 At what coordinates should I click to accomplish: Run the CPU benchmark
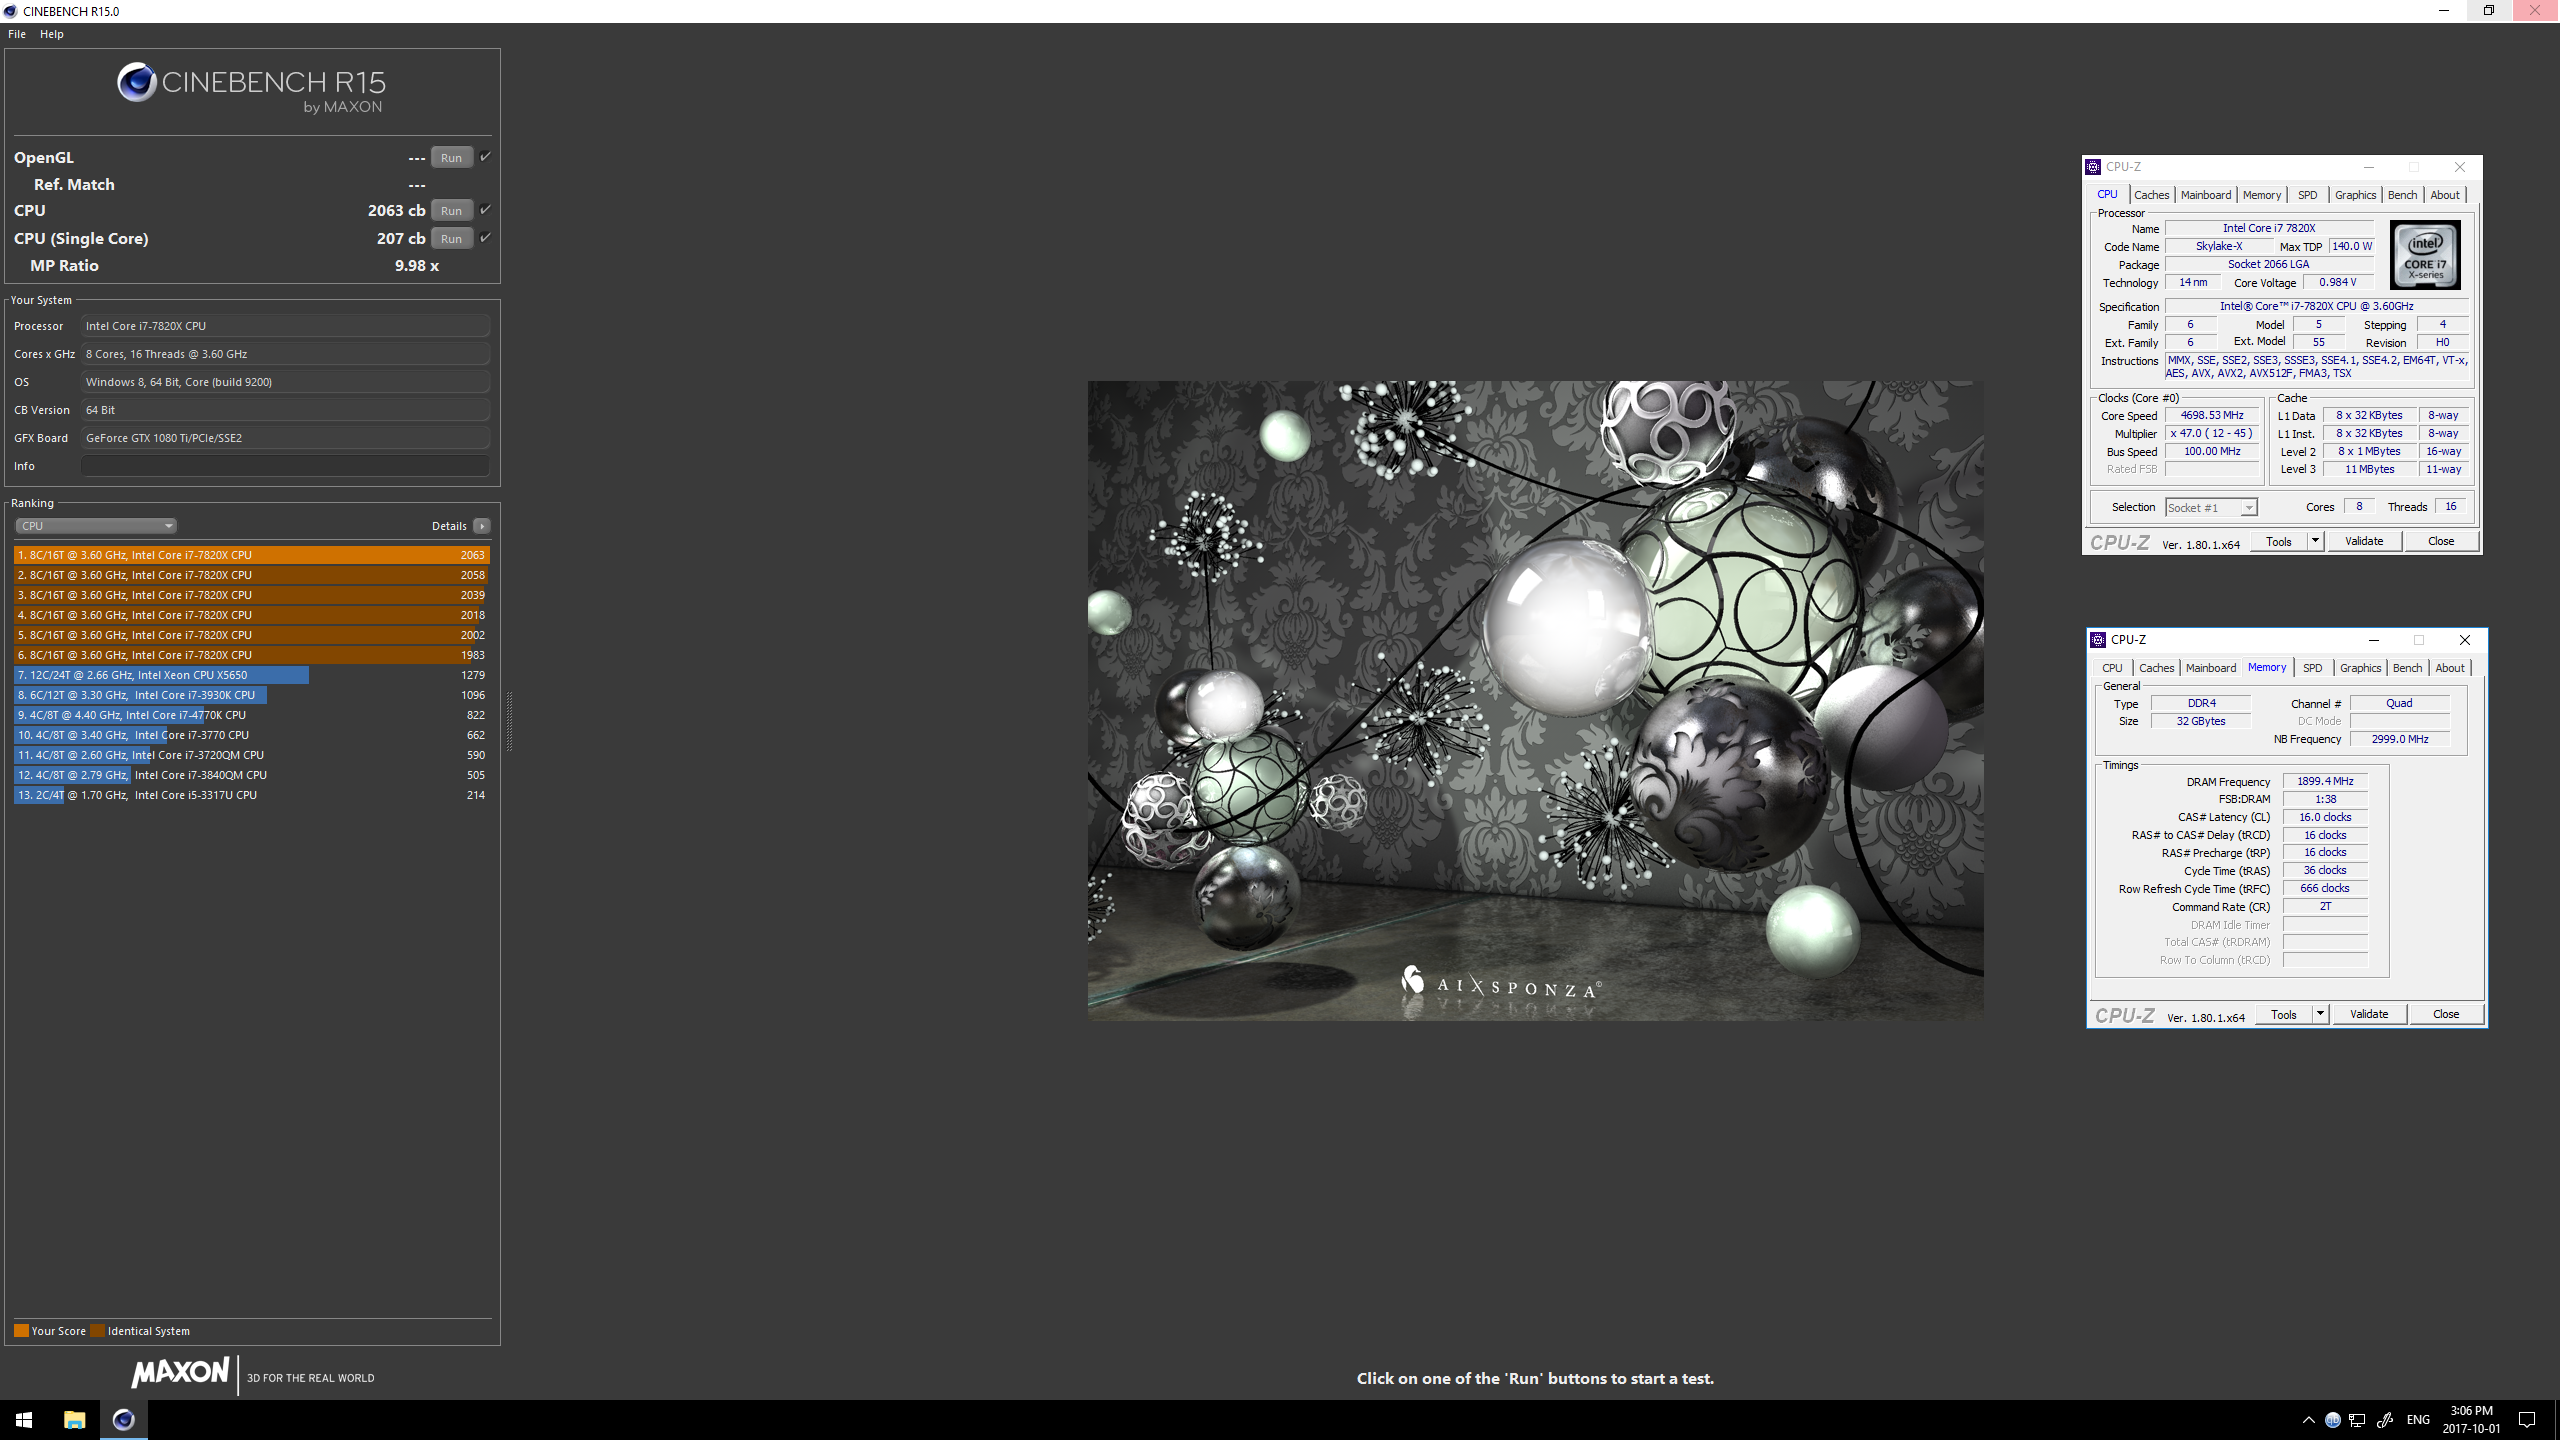tap(452, 210)
